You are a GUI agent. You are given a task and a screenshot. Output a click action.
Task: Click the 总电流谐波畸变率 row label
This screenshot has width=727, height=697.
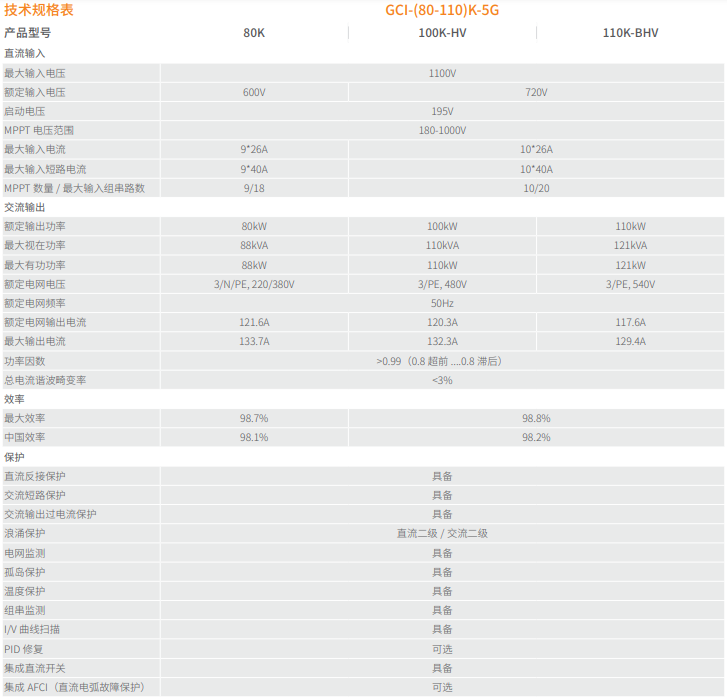click(x=45, y=380)
